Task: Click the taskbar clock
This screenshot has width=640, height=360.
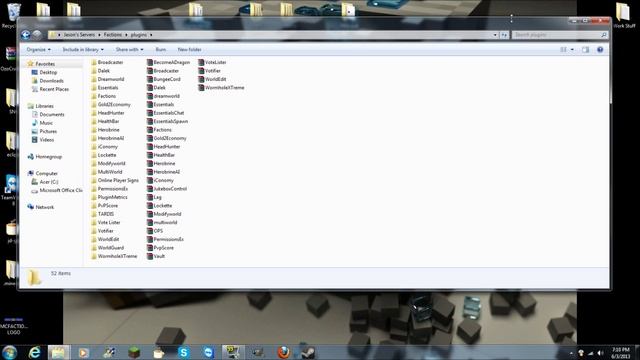Action: coord(620,353)
